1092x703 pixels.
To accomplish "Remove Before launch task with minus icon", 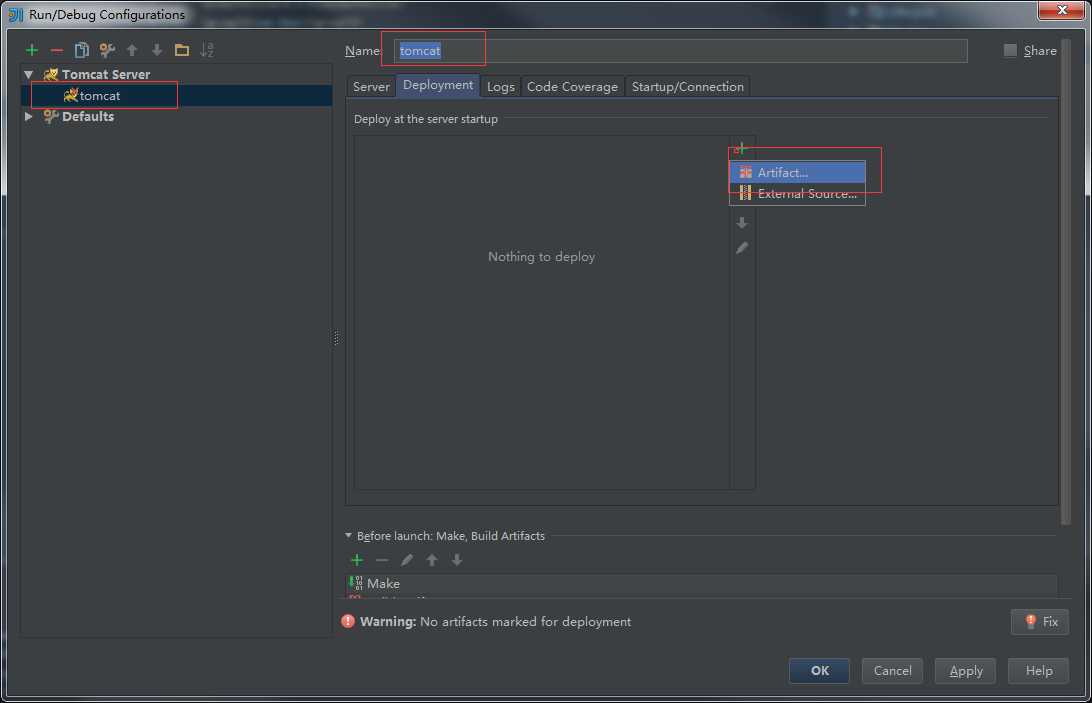I will 382,560.
